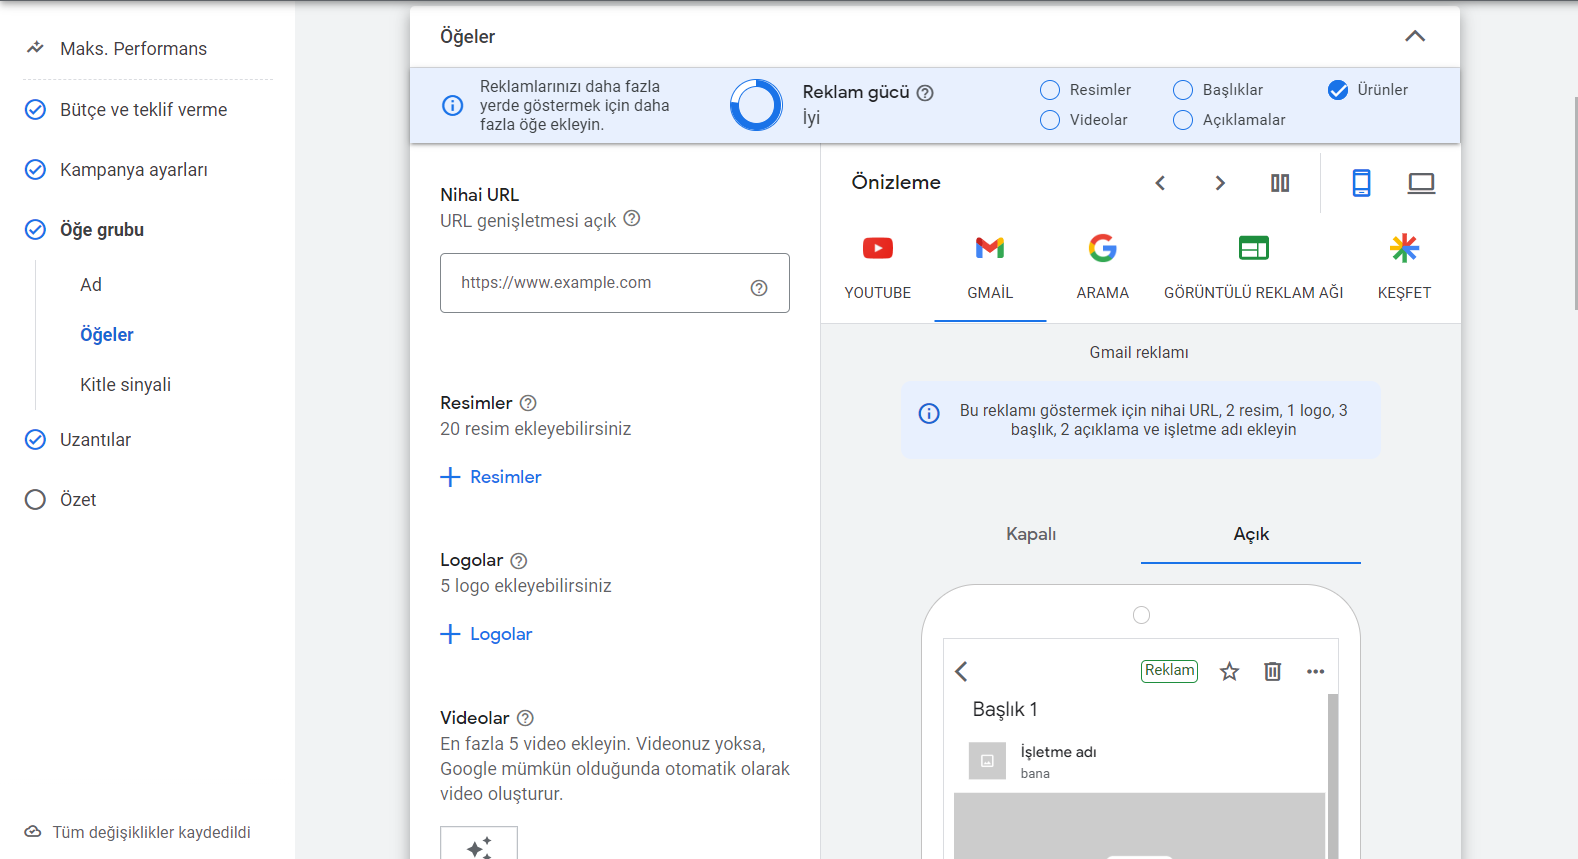Viewport: 1578px width, 859px height.
Task: Switch preview to desktop device
Action: [1421, 183]
